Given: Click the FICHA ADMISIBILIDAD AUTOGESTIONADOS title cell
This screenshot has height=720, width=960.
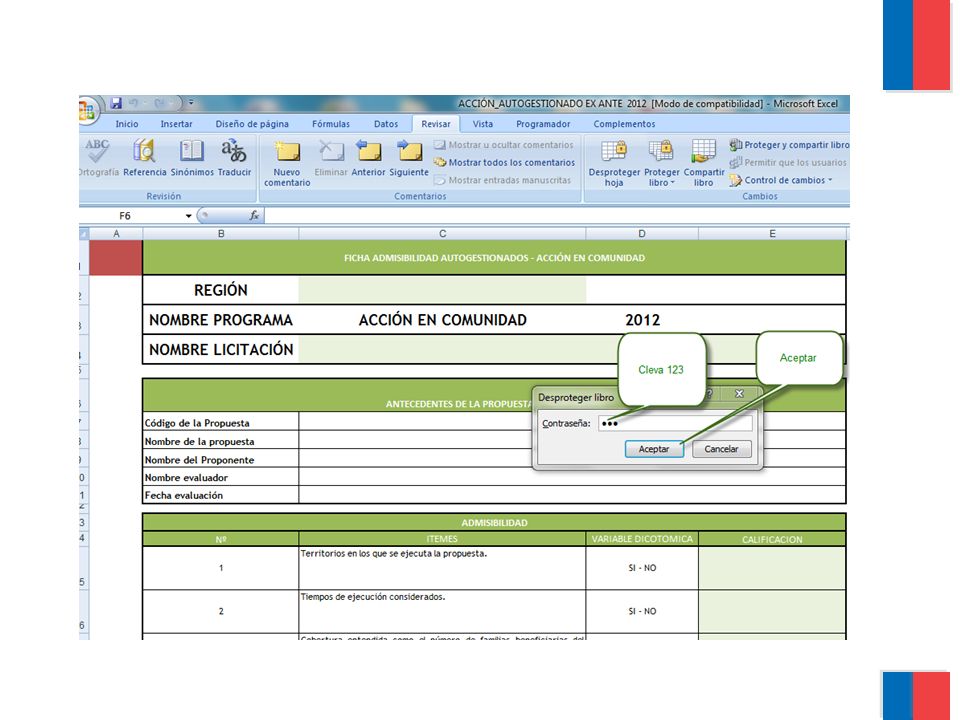Looking at the screenshot, I should [x=494, y=258].
